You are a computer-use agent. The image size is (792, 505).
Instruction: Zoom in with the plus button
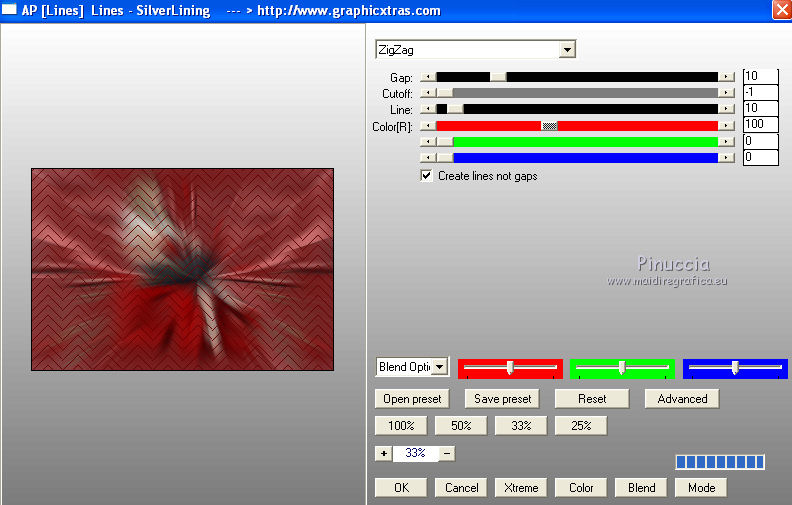383,453
